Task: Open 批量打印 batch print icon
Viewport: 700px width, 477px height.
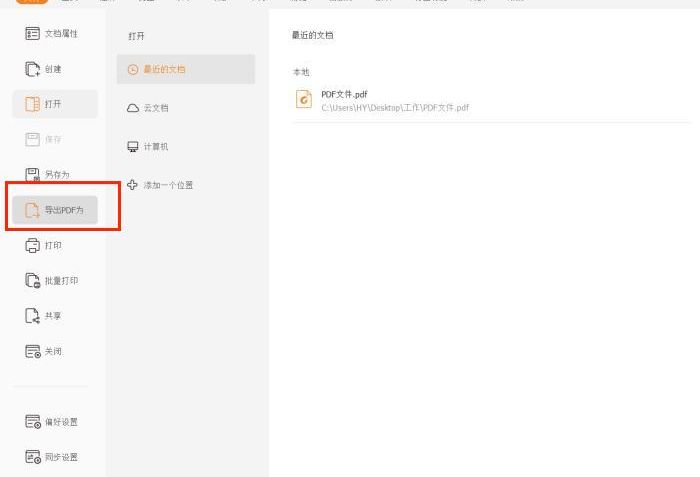Action: coord(32,281)
